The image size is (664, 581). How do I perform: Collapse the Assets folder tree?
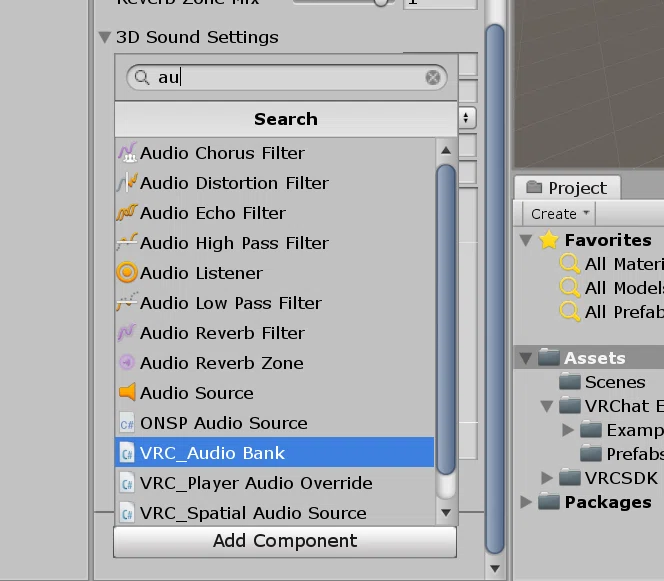[x=526, y=358]
